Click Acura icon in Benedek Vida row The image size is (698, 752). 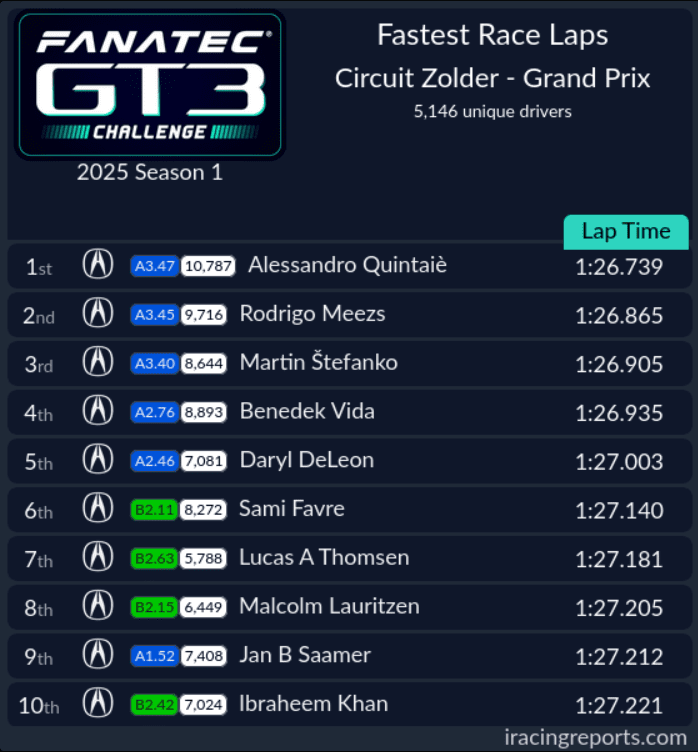click(x=98, y=411)
